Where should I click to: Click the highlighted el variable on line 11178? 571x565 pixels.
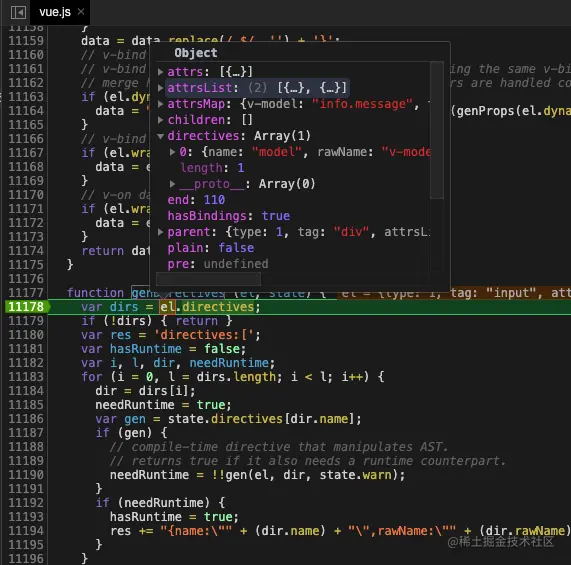click(168, 307)
